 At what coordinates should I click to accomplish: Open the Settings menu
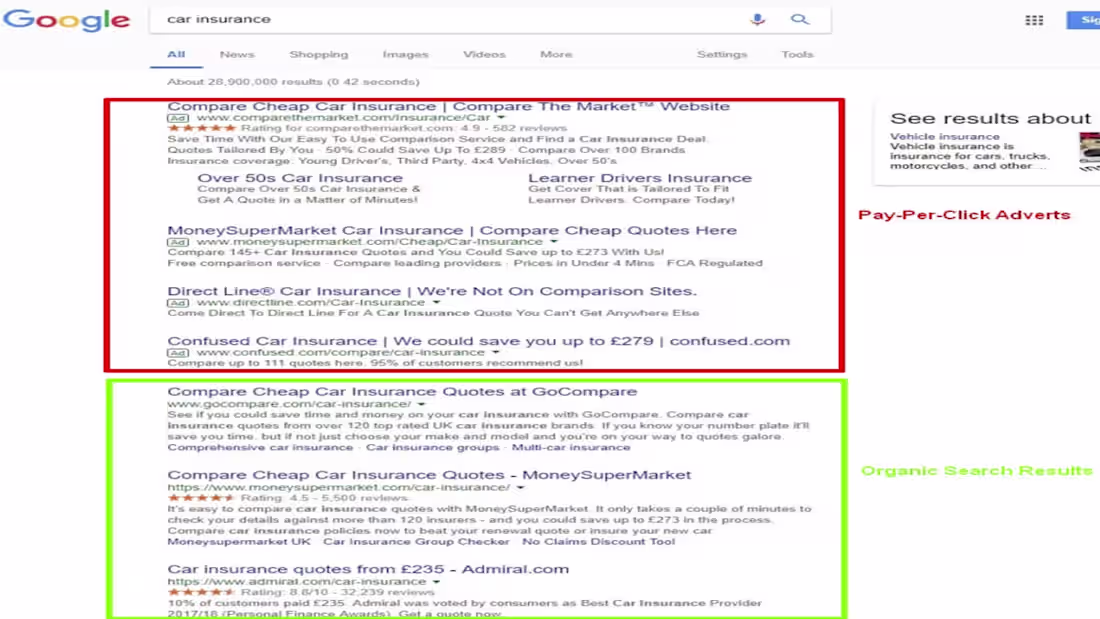click(722, 54)
